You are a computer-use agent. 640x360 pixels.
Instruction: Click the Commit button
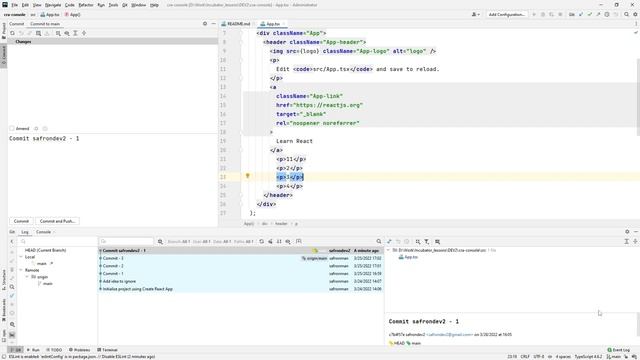pos(21,221)
